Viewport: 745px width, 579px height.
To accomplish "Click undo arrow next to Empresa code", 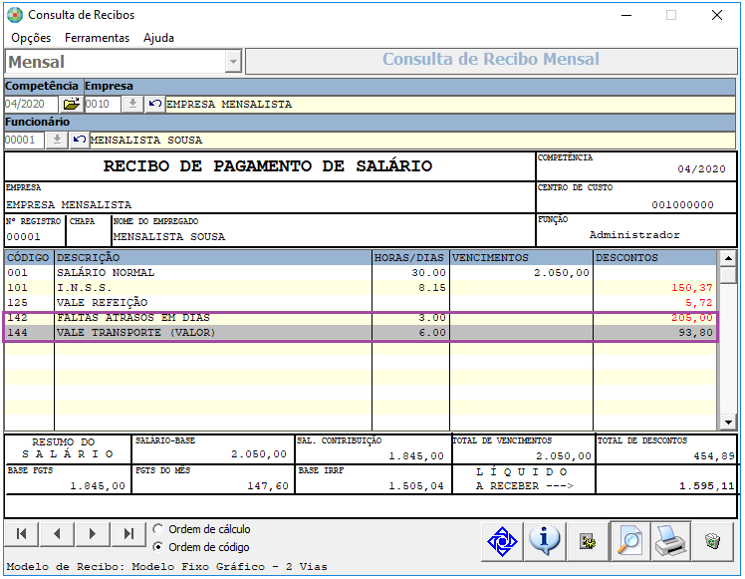I will tap(154, 104).
